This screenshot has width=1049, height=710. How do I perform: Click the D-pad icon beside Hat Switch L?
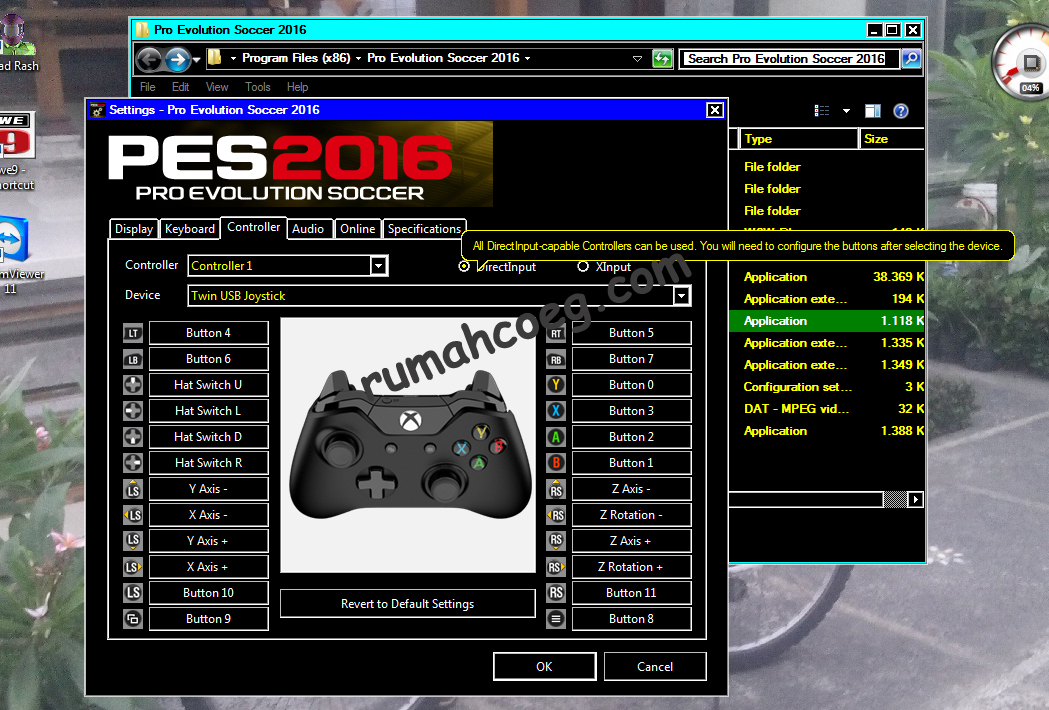coord(133,411)
